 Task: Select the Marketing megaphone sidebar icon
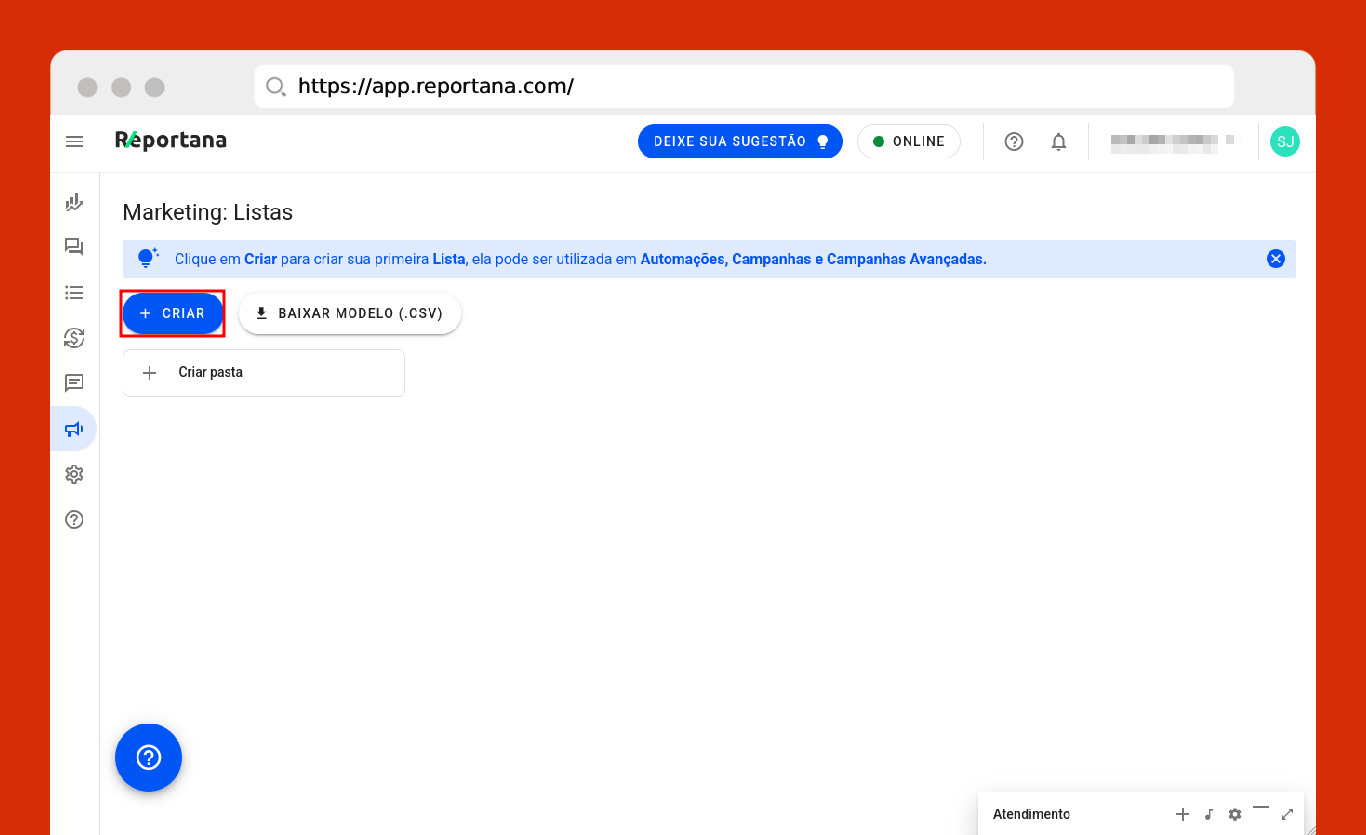[x=74, y=429]
